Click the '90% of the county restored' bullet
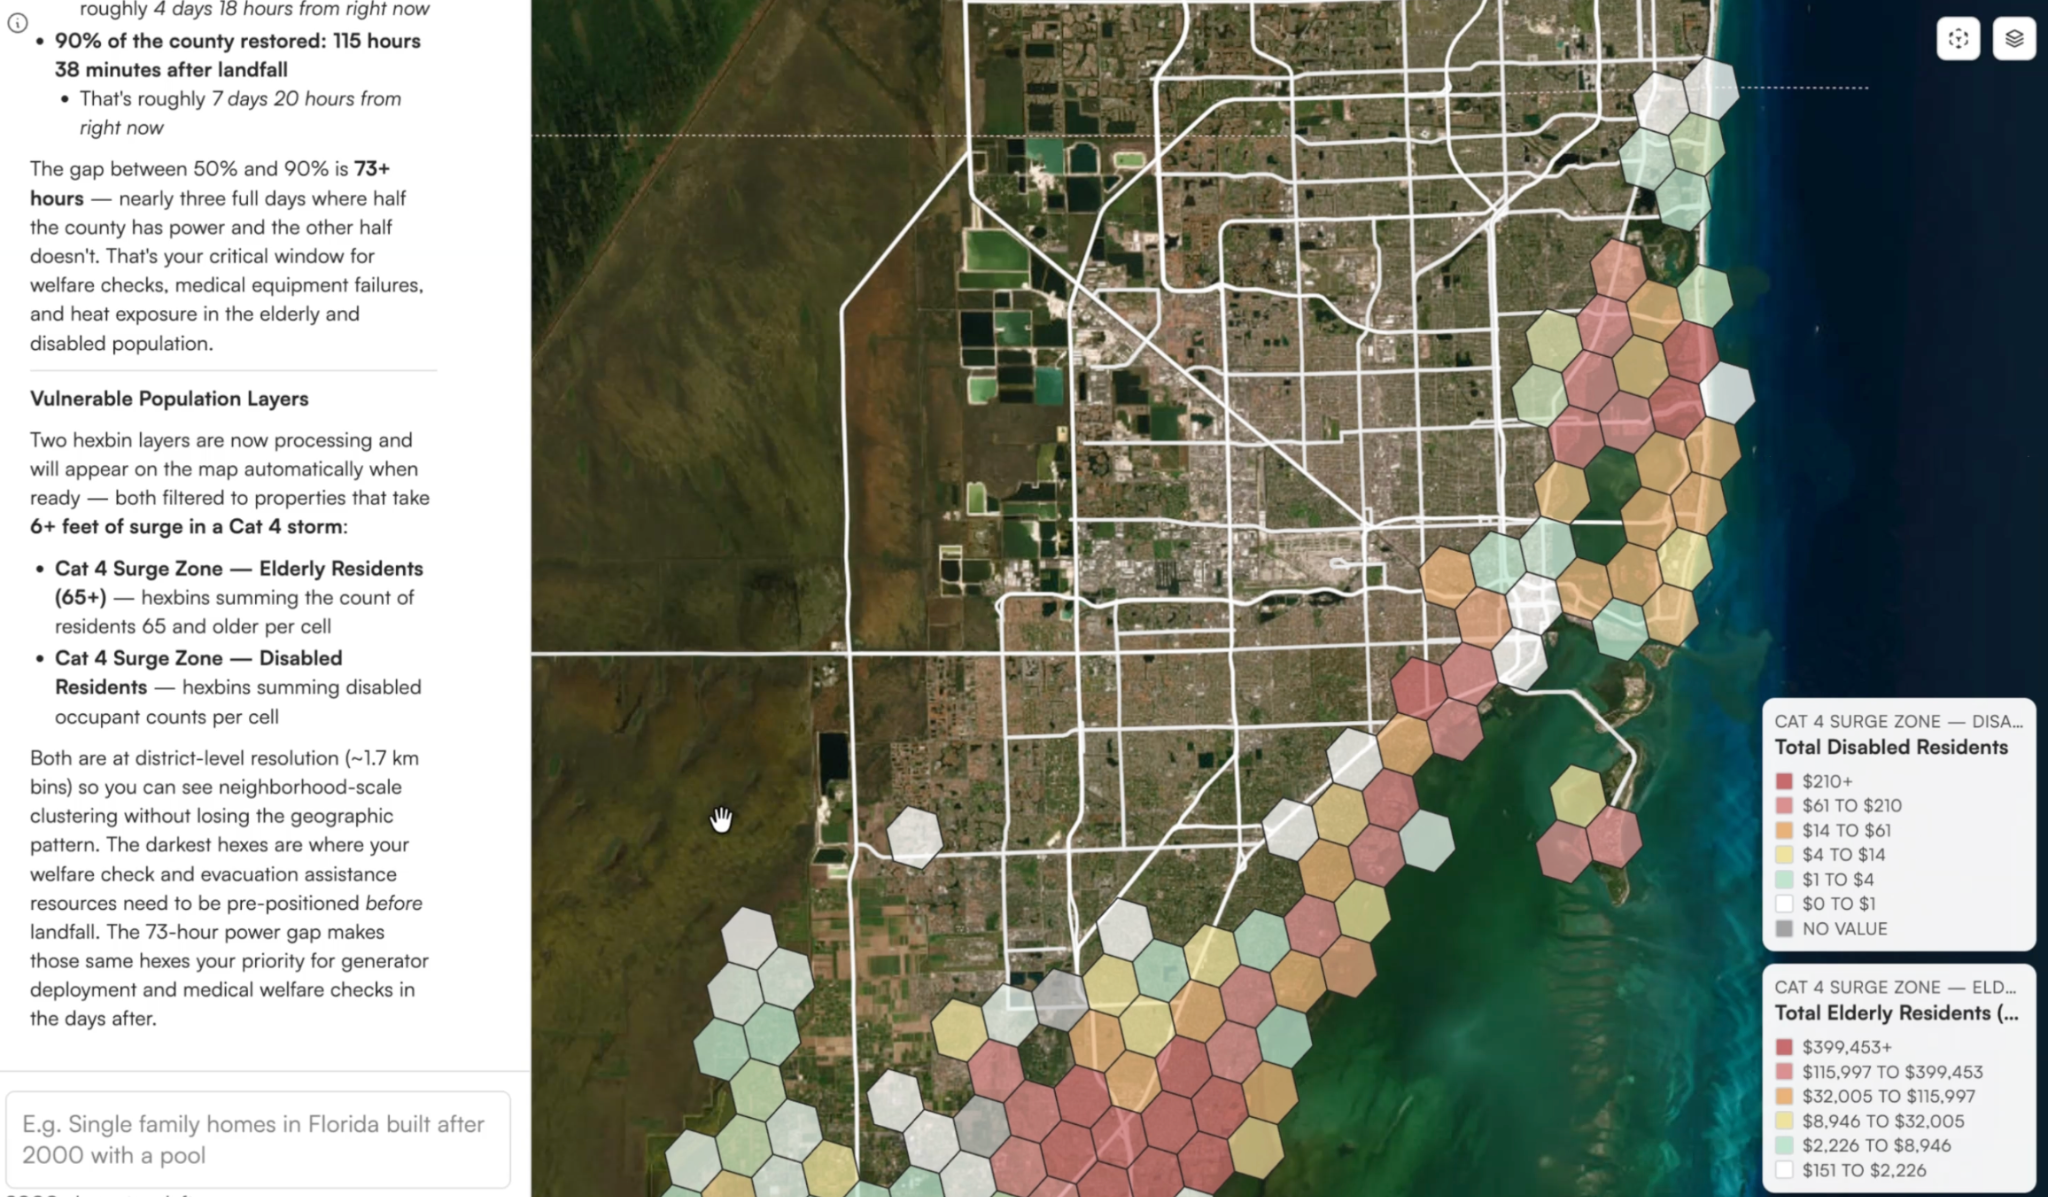 238,55
